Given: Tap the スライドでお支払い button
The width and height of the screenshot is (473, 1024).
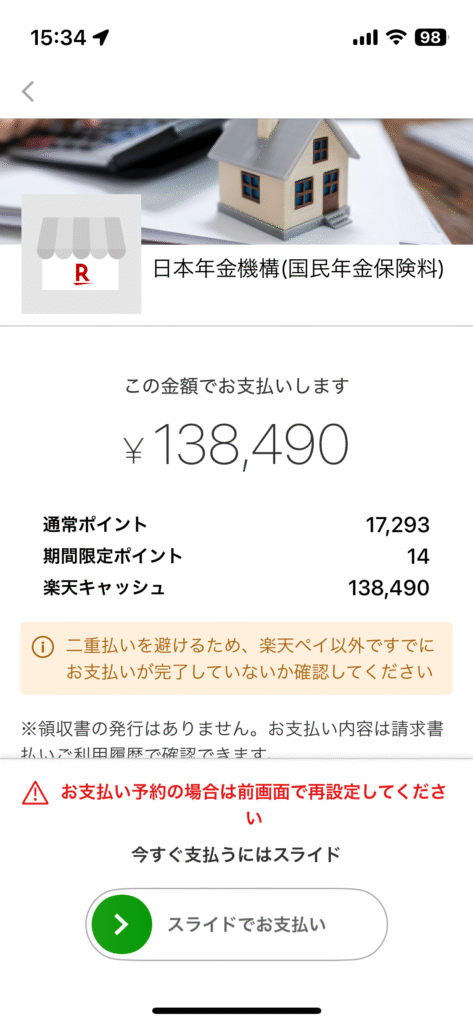Looking at the screenshot, I should click(236, 924).
